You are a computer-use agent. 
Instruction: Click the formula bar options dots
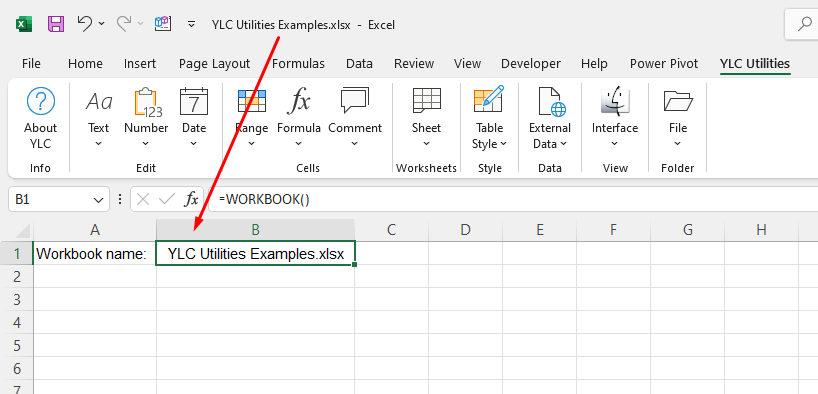121,199
